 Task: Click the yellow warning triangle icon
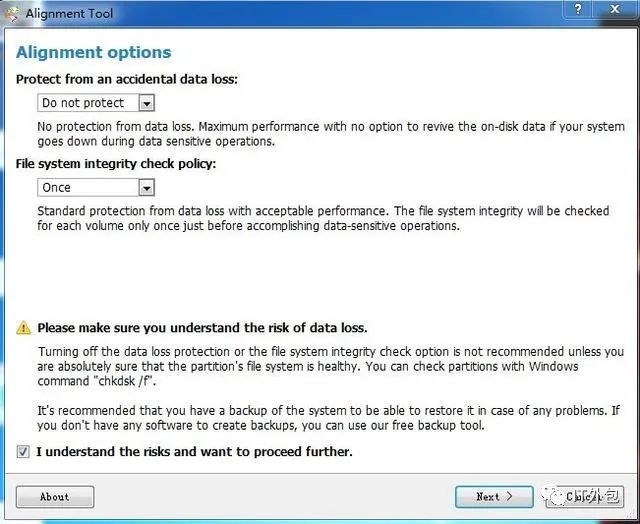[x=23, y=328]
